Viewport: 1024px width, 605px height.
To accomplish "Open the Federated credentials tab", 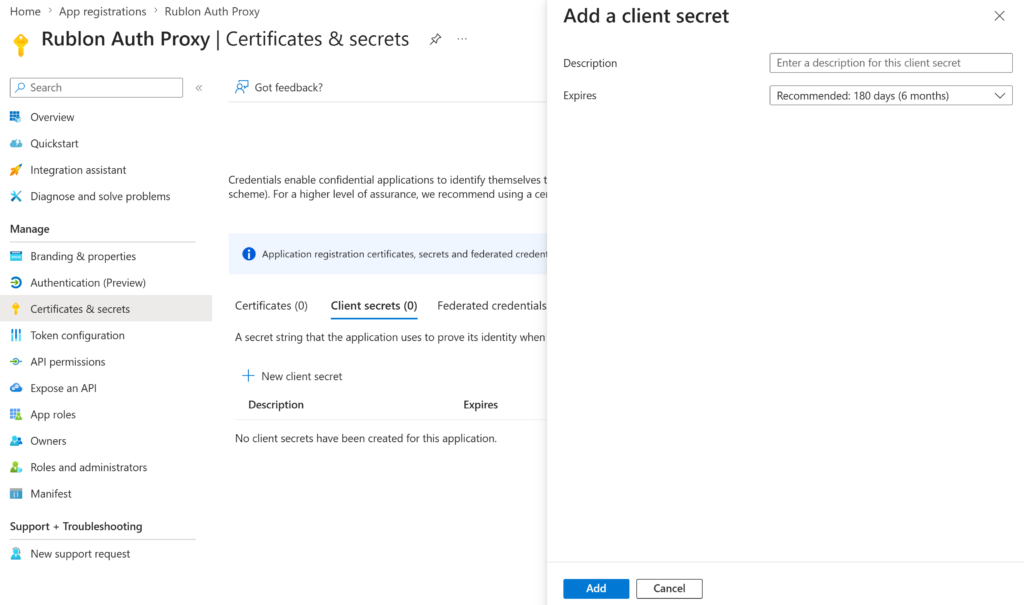I will click(491, 305).
